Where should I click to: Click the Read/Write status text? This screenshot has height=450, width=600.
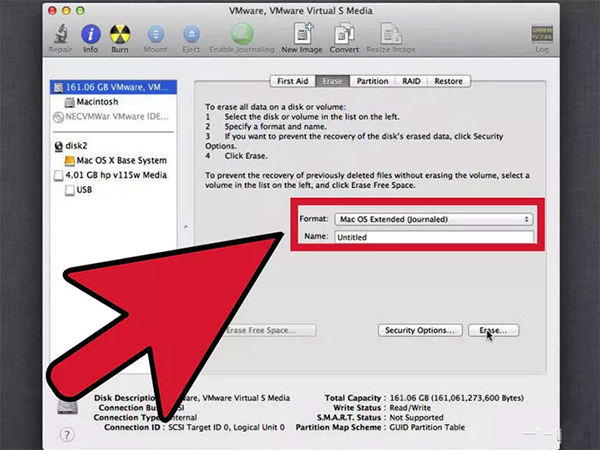tap(410, 408)
